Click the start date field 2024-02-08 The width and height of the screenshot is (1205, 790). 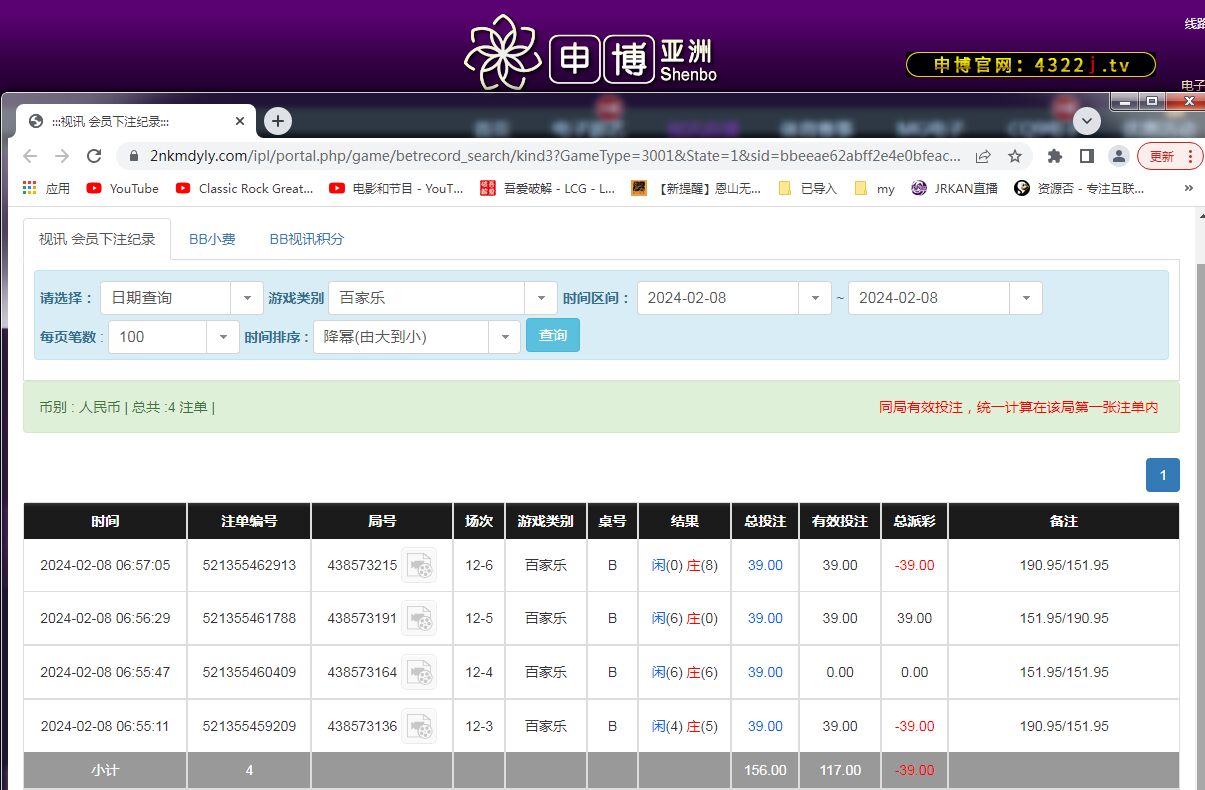tap(718, 298)
